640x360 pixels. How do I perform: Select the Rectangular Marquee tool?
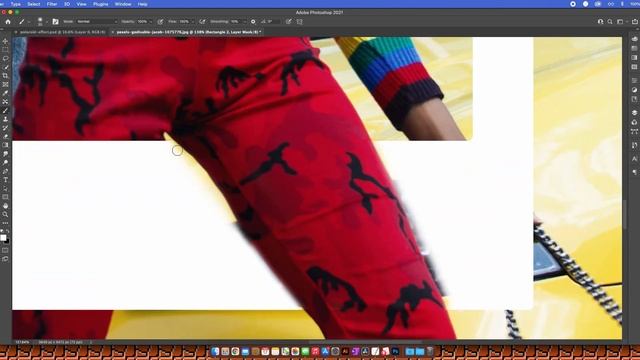[5, 50]
